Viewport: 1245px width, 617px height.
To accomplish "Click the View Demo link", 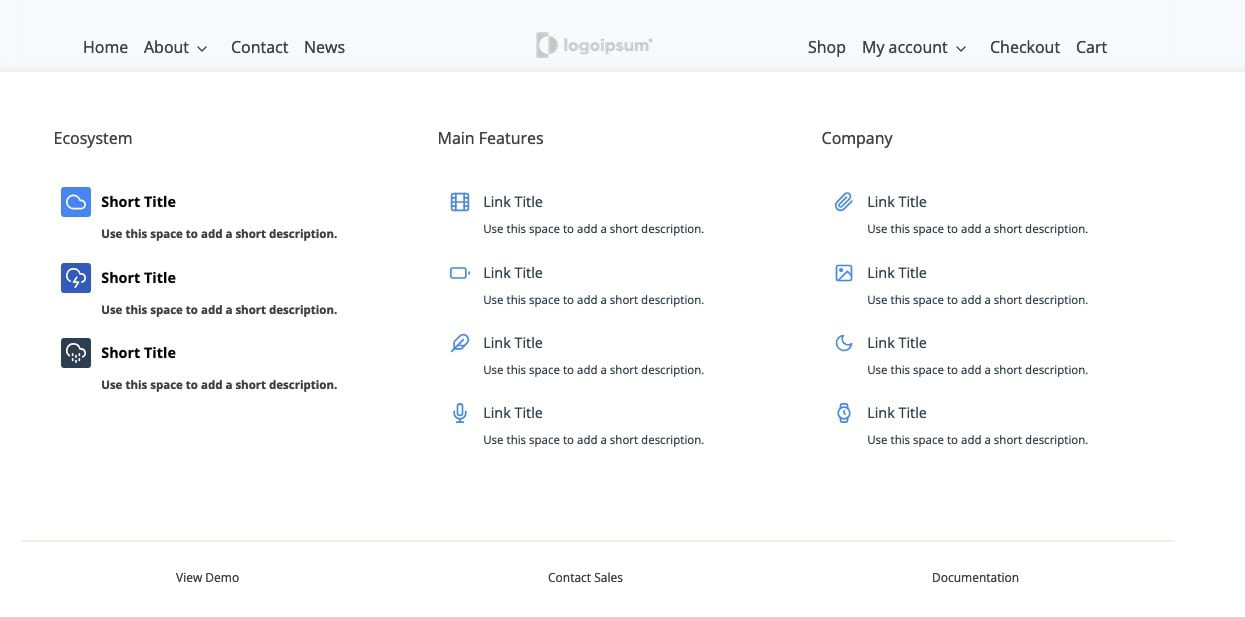I will point(207,577).
